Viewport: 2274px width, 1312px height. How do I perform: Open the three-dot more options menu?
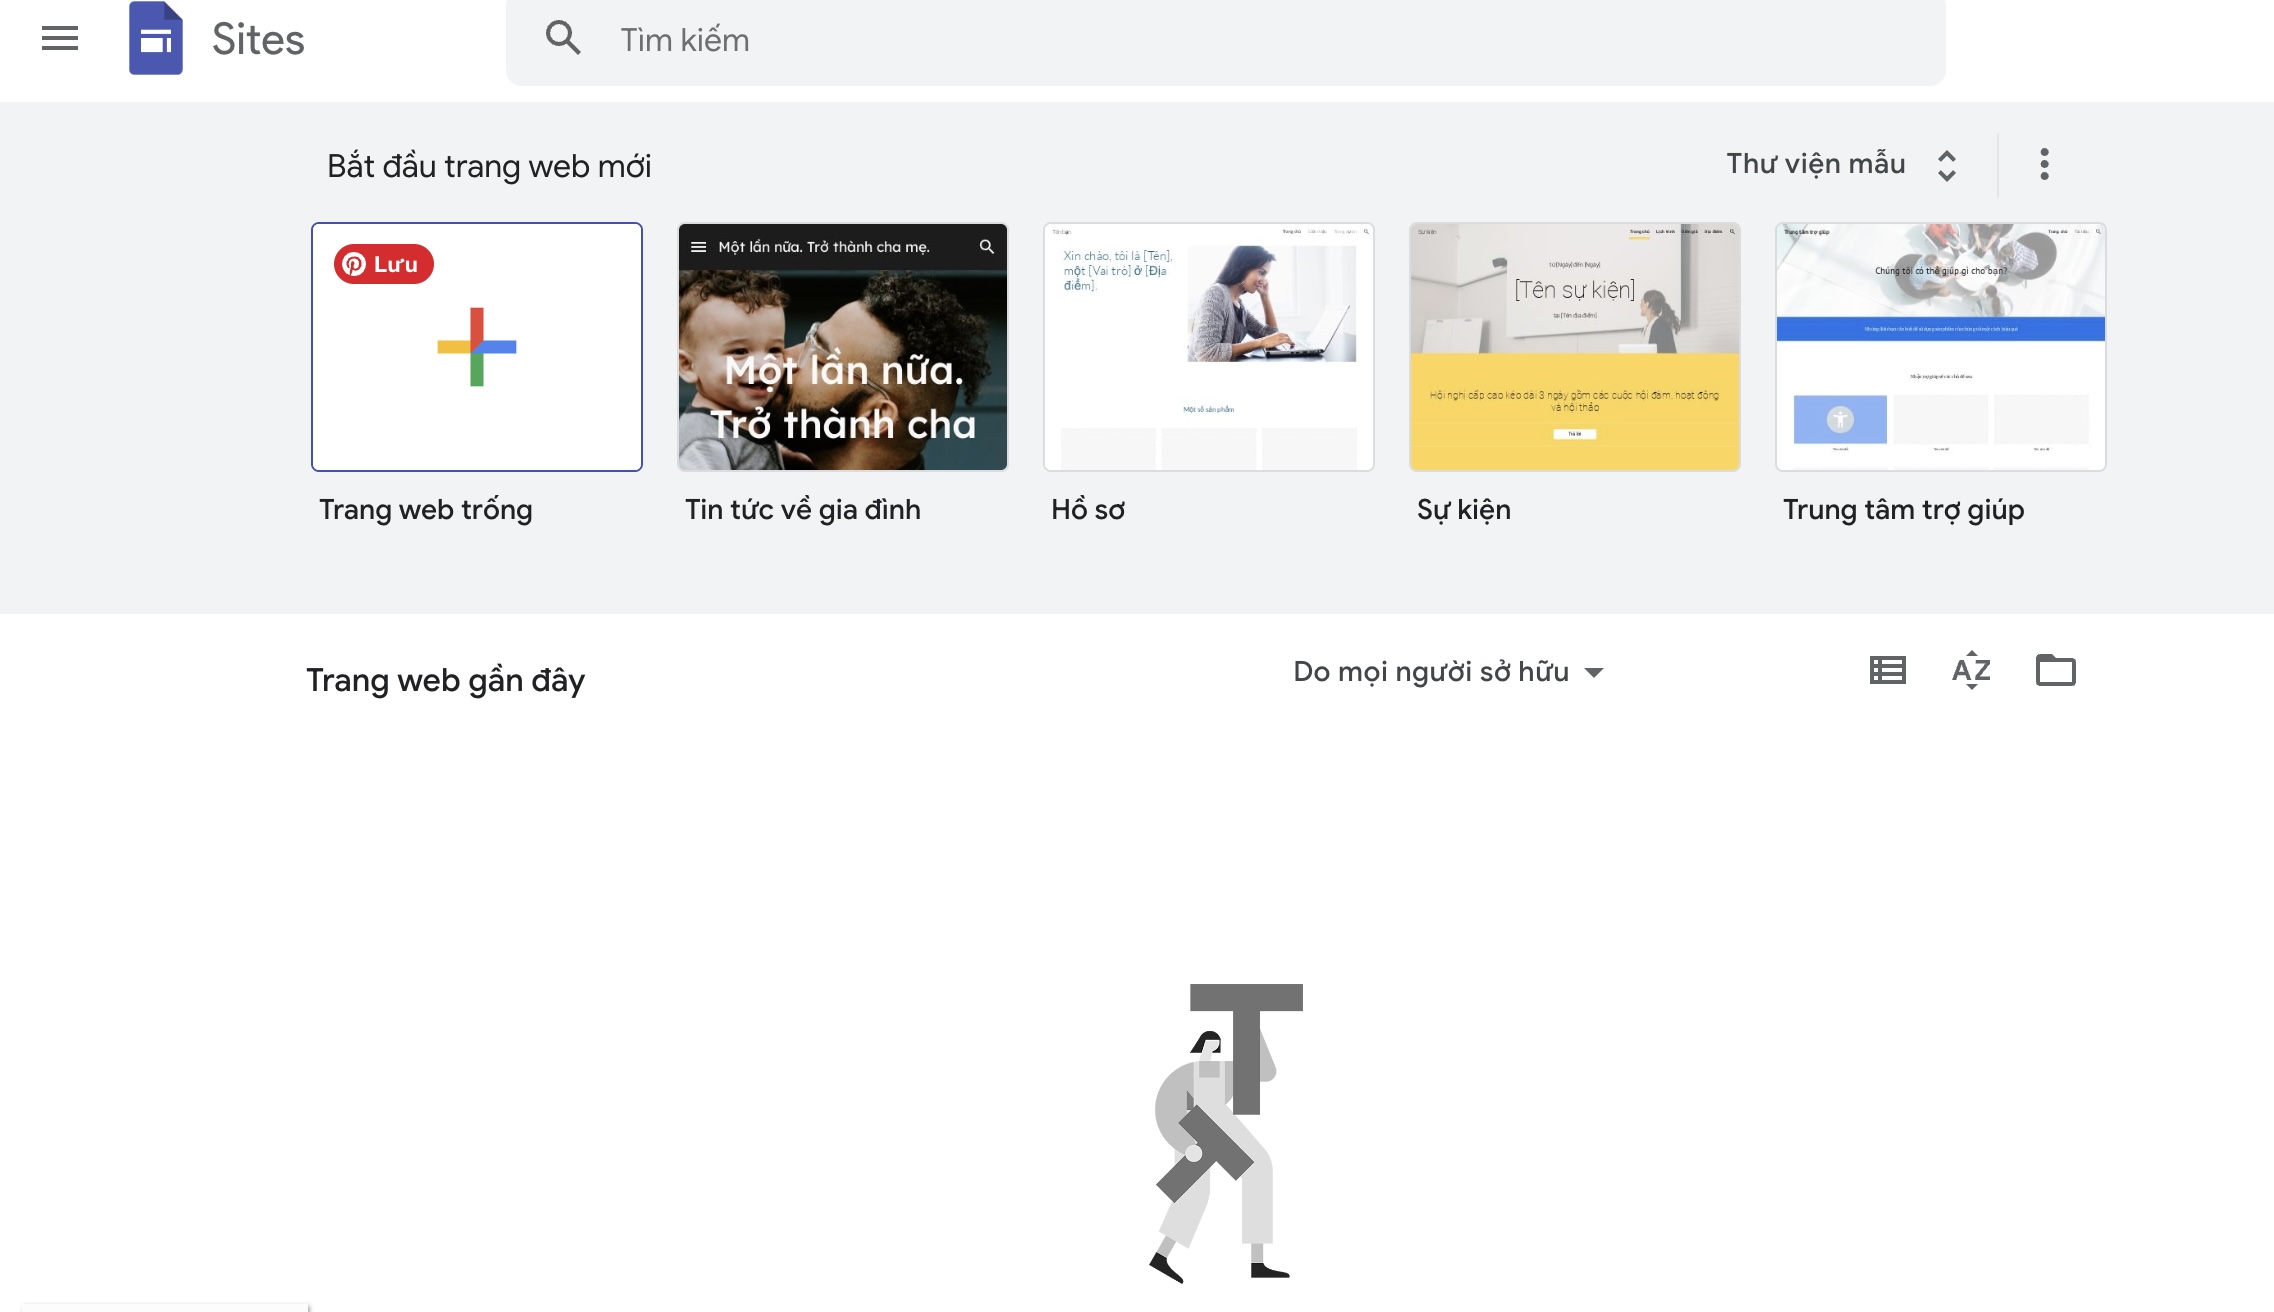pyautogui.click(x=2044, y=164)
